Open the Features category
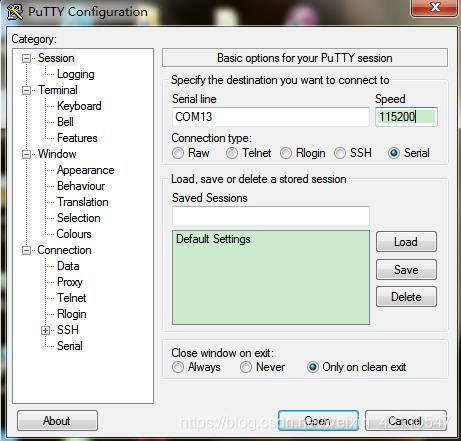 pos(77,138)
